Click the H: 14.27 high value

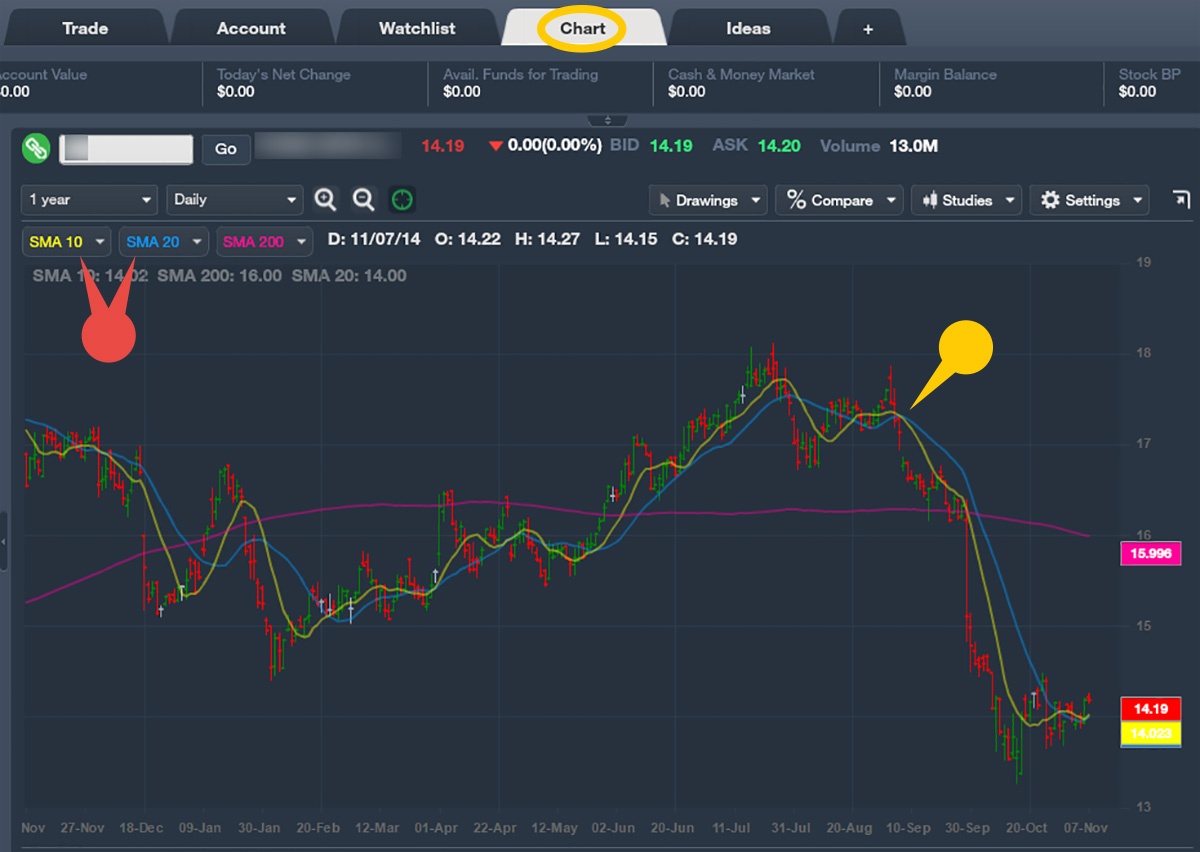(x=549, y=241)
